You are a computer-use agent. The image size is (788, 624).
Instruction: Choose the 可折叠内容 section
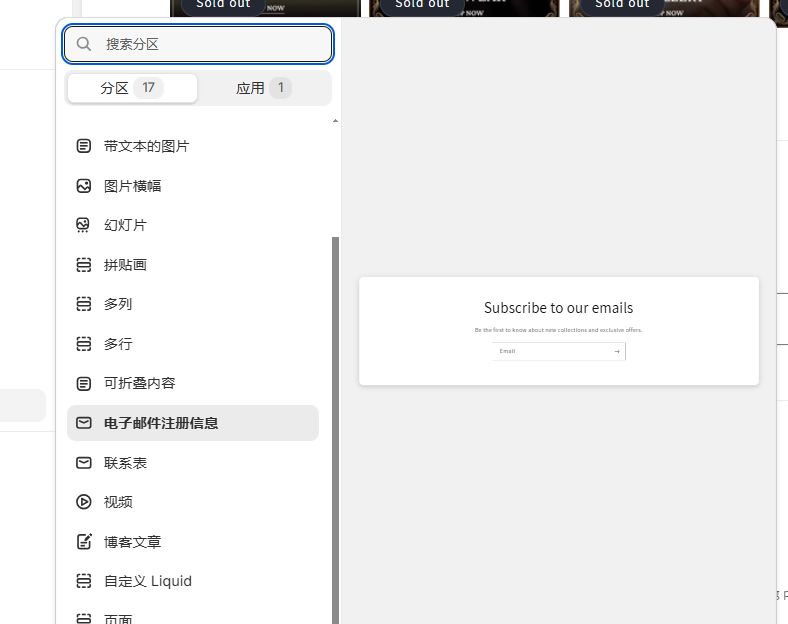(x=193, y=383)
